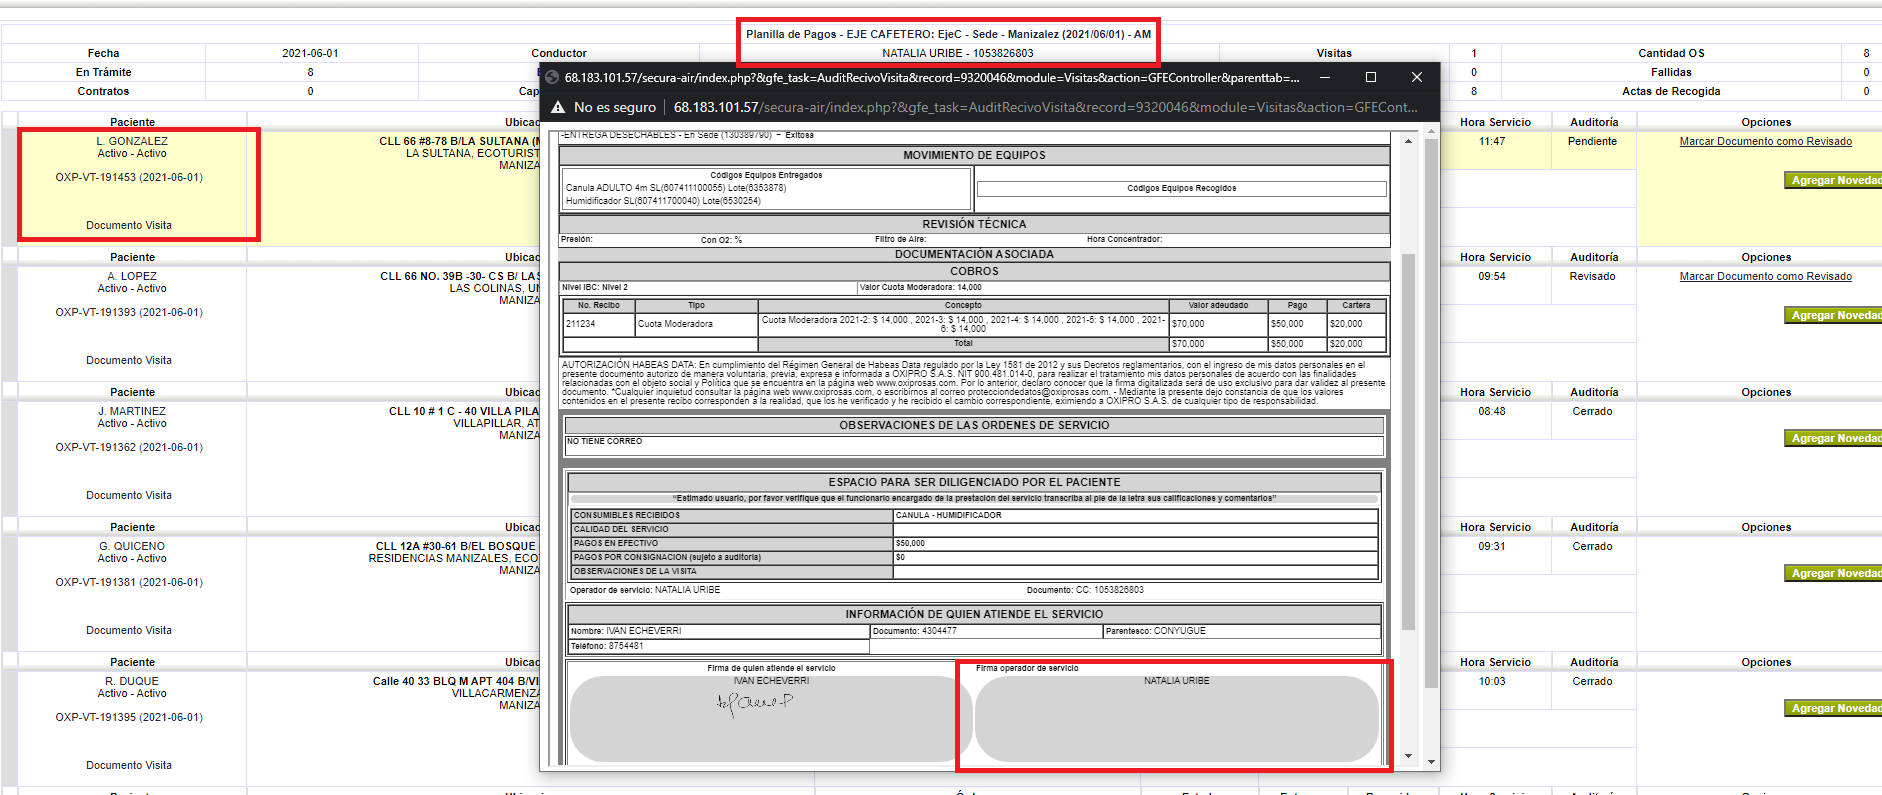1882x795 pixels.
Task: Click Agregar Novedad in L. Gonzalez row
Action: tap(1834, 180)
